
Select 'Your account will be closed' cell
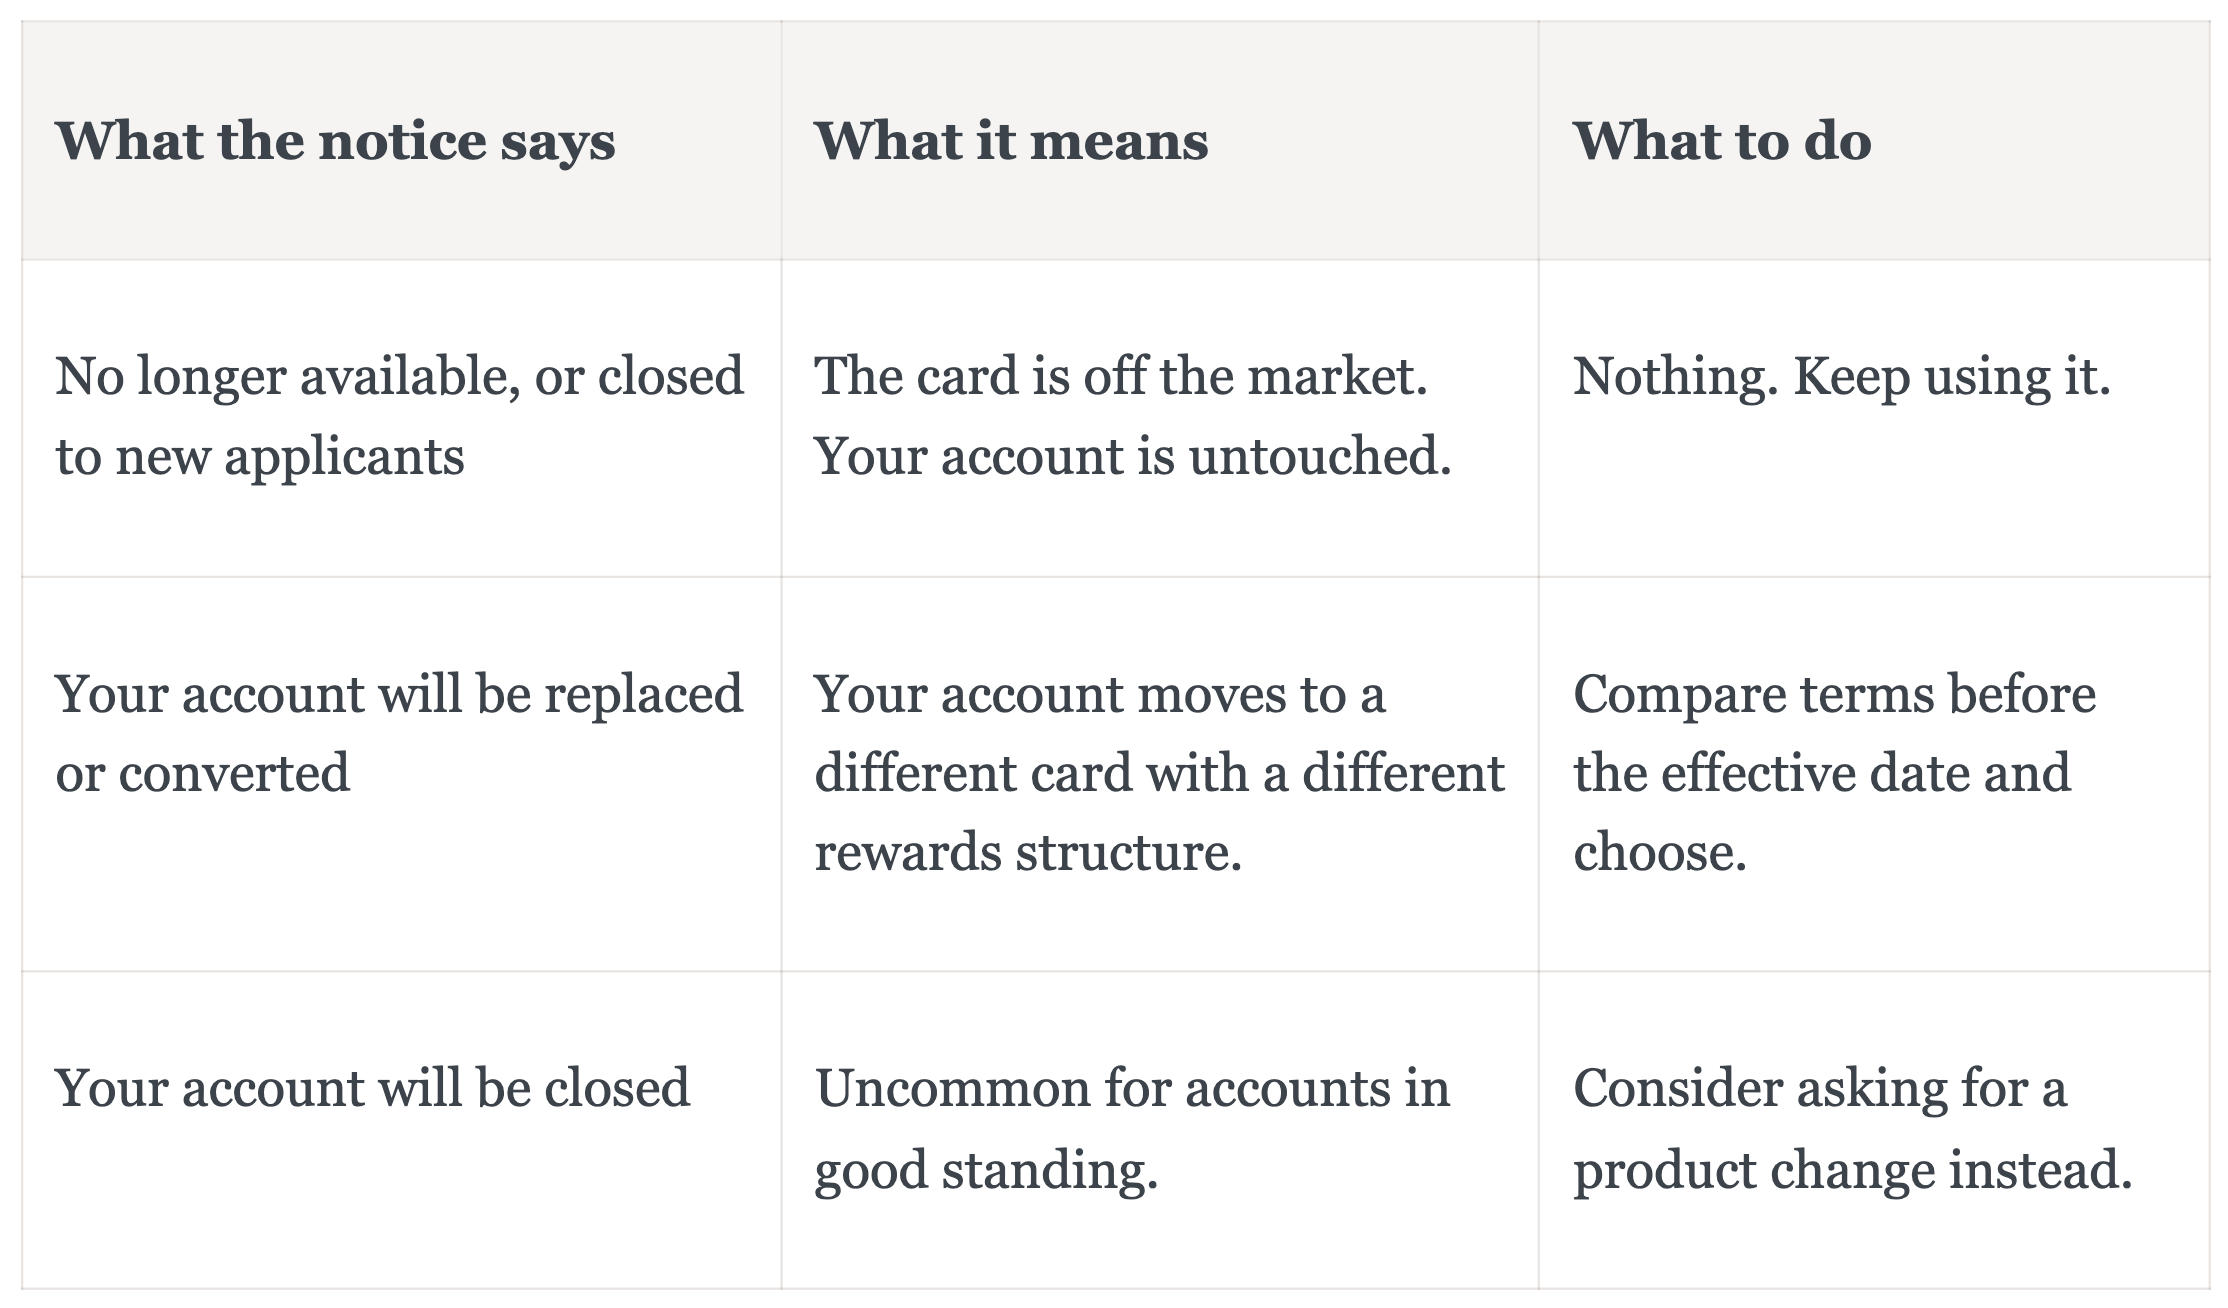401,1129
